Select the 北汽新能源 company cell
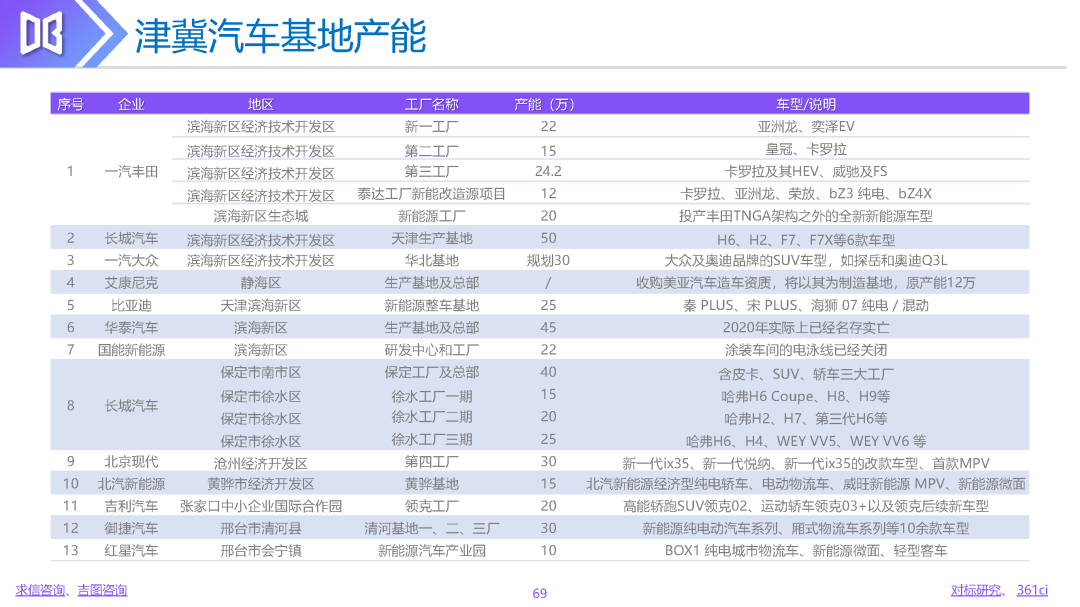The image size is (1080, 607). coord(131,484)
